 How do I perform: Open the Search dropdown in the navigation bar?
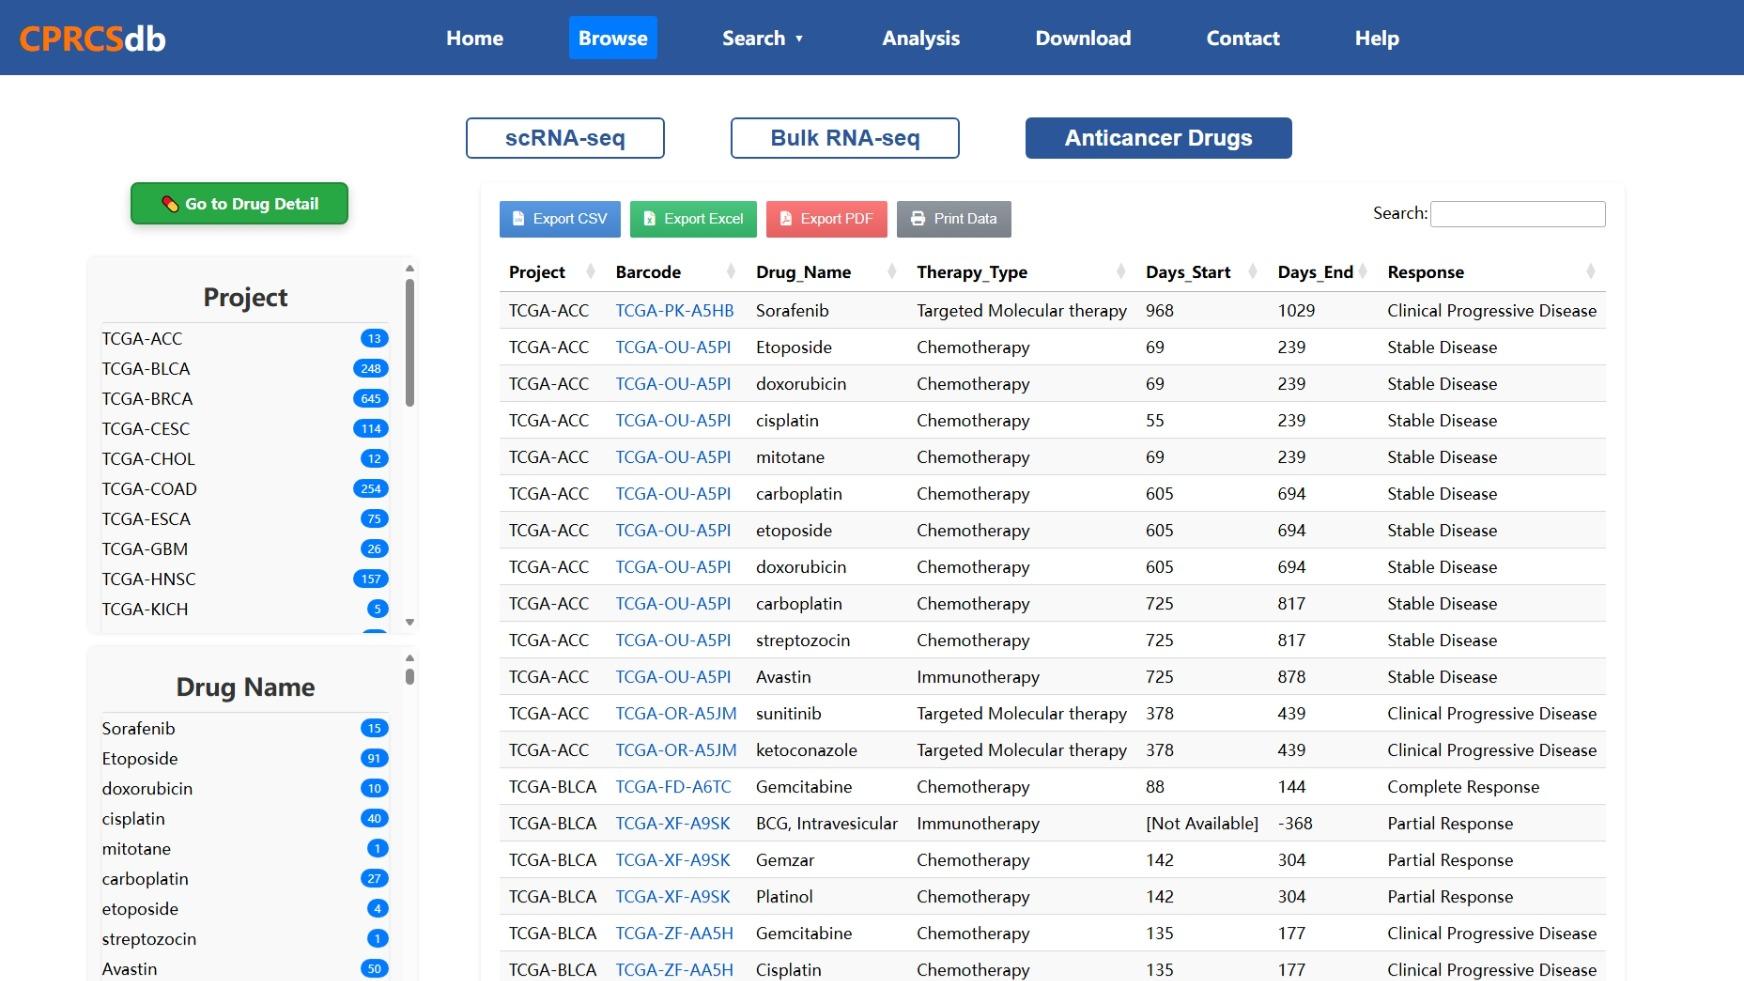pyautogui.click(x=763, y=38)
